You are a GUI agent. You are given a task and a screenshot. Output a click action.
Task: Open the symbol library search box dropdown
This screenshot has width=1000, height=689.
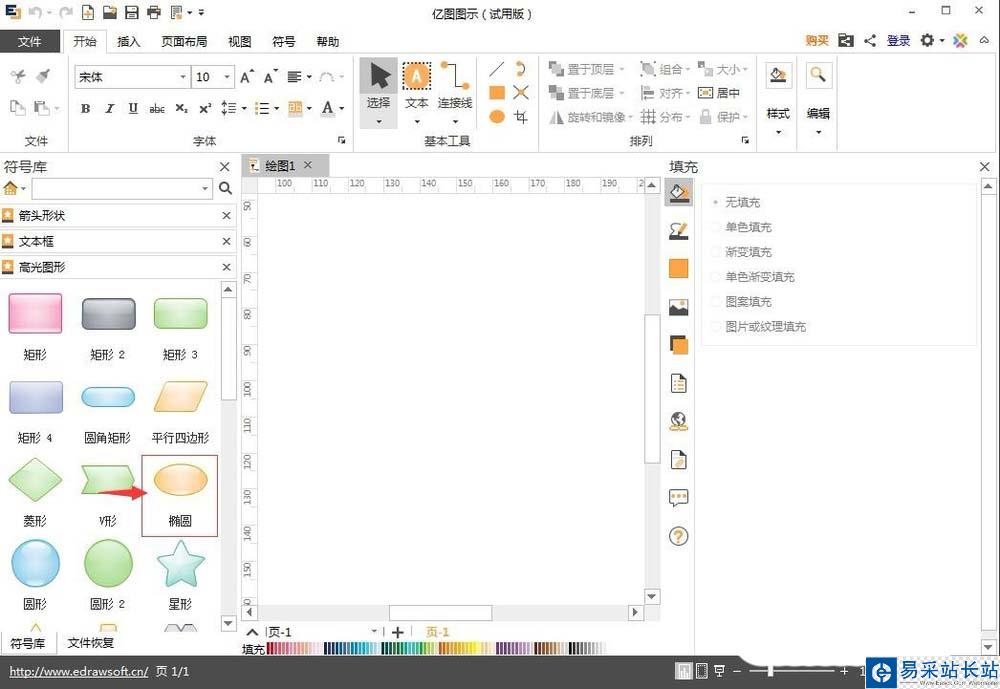pos(205,188)
